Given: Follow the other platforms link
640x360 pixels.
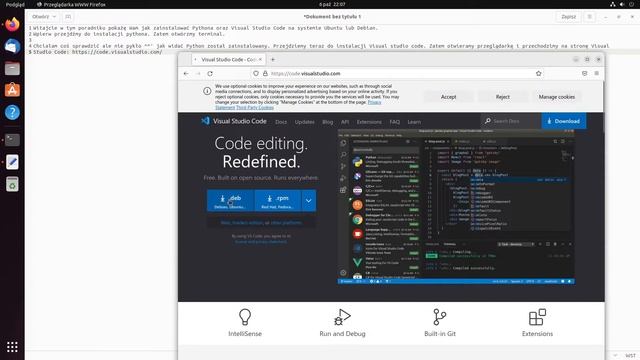Looking at the screenshot, I should click(x=286, y=223).
